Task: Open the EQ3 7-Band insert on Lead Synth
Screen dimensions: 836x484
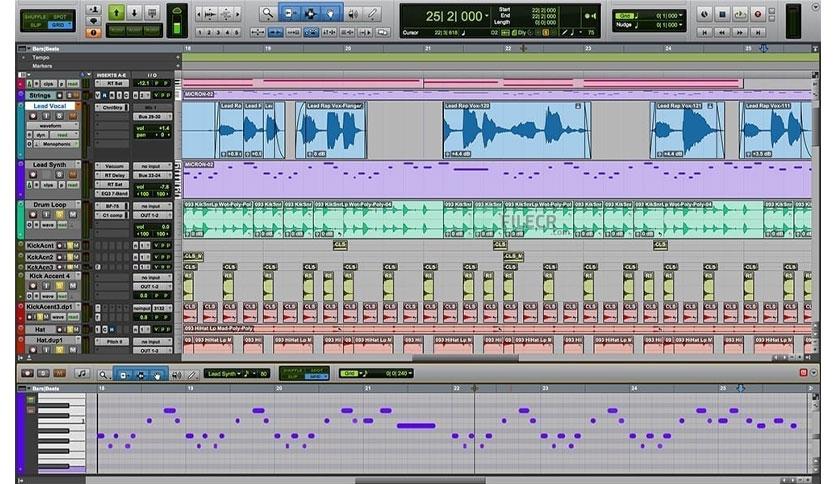Action: 114,193
